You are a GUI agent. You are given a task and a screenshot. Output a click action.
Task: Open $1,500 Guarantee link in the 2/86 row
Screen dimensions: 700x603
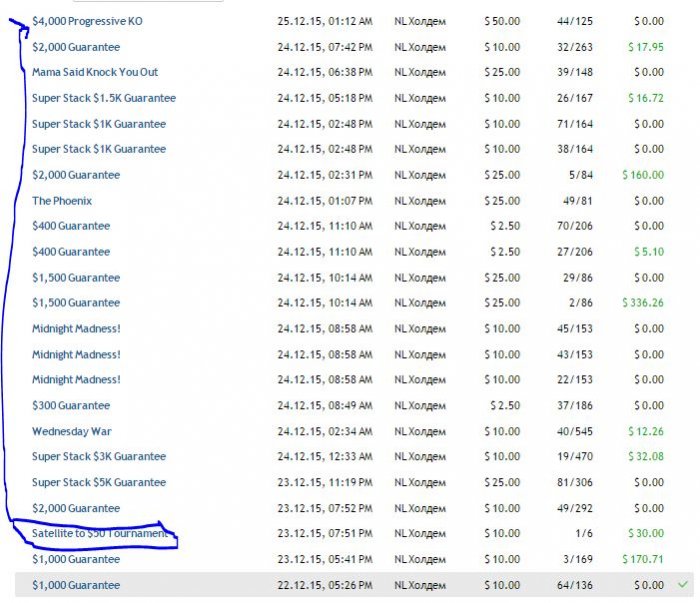pos(76,303)
